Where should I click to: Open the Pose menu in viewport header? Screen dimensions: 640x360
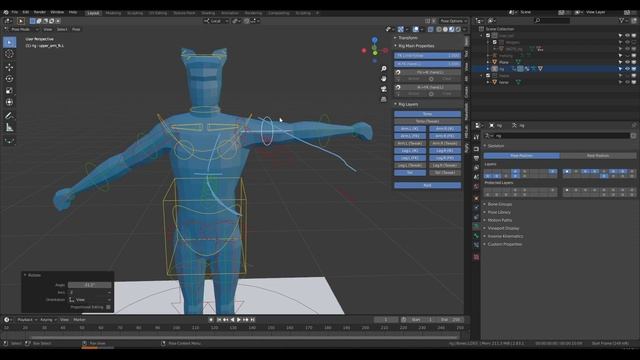(76, 29)
